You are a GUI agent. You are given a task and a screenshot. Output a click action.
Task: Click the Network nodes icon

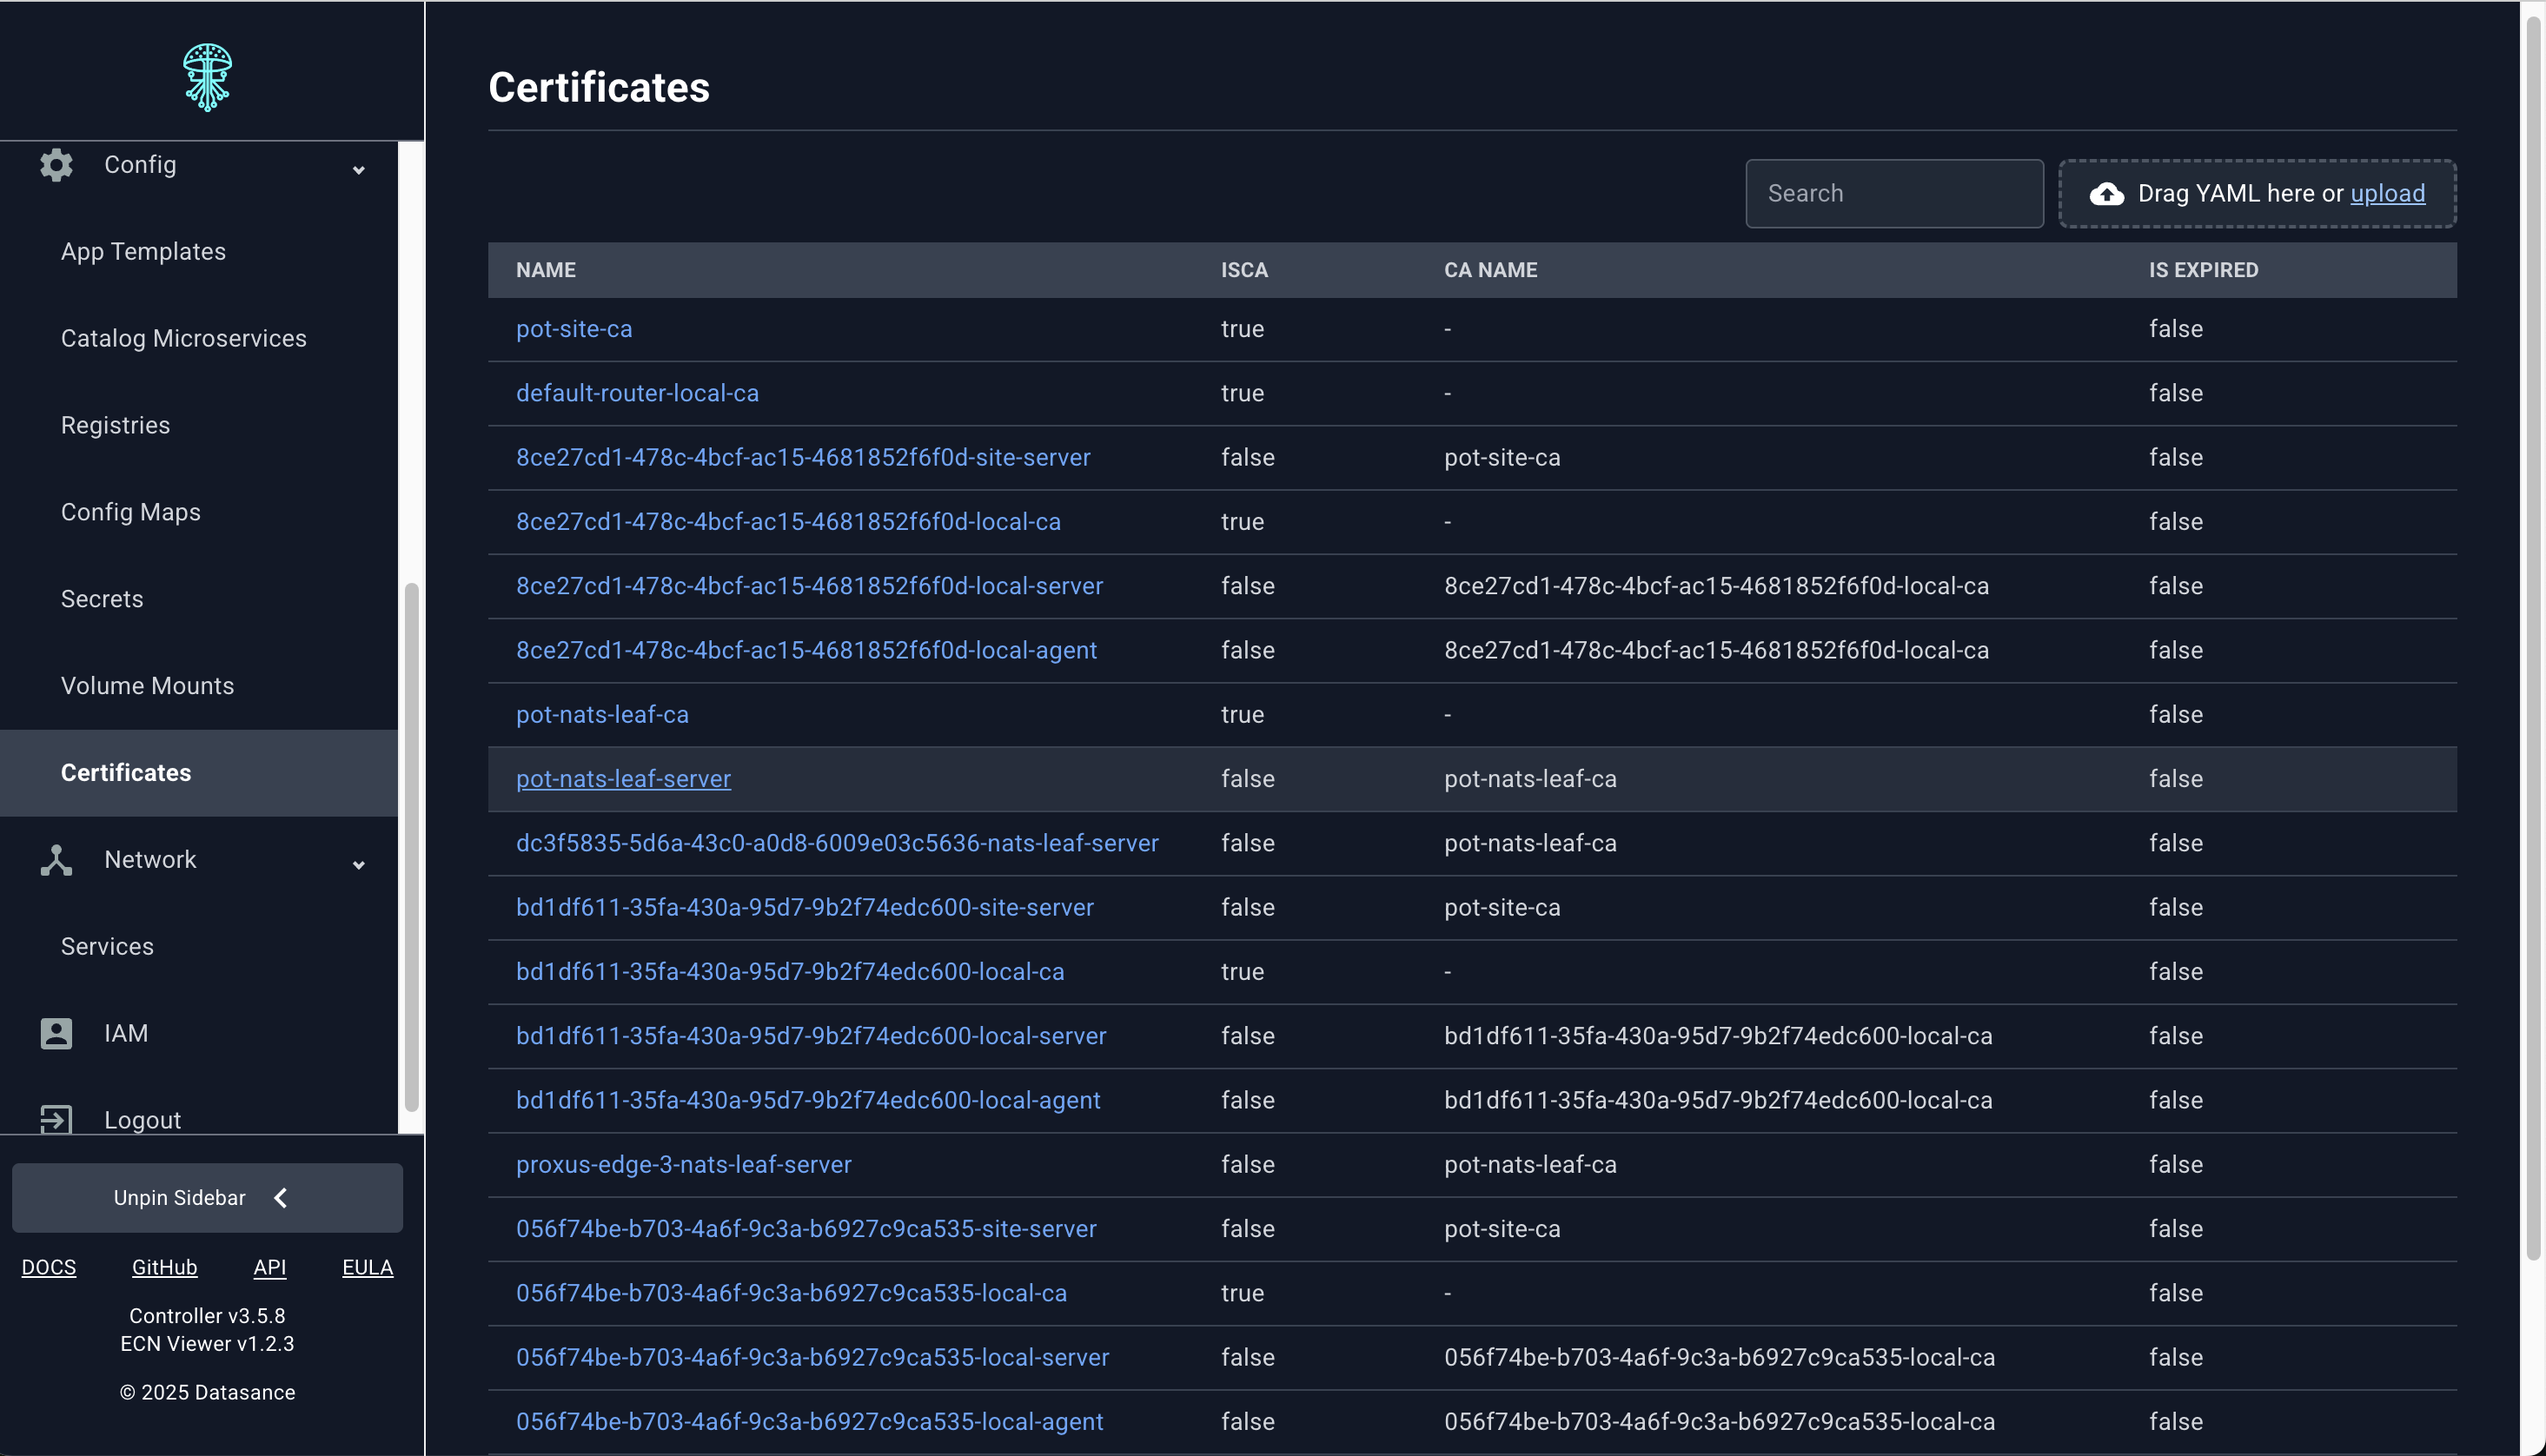[x=56, y=859]
